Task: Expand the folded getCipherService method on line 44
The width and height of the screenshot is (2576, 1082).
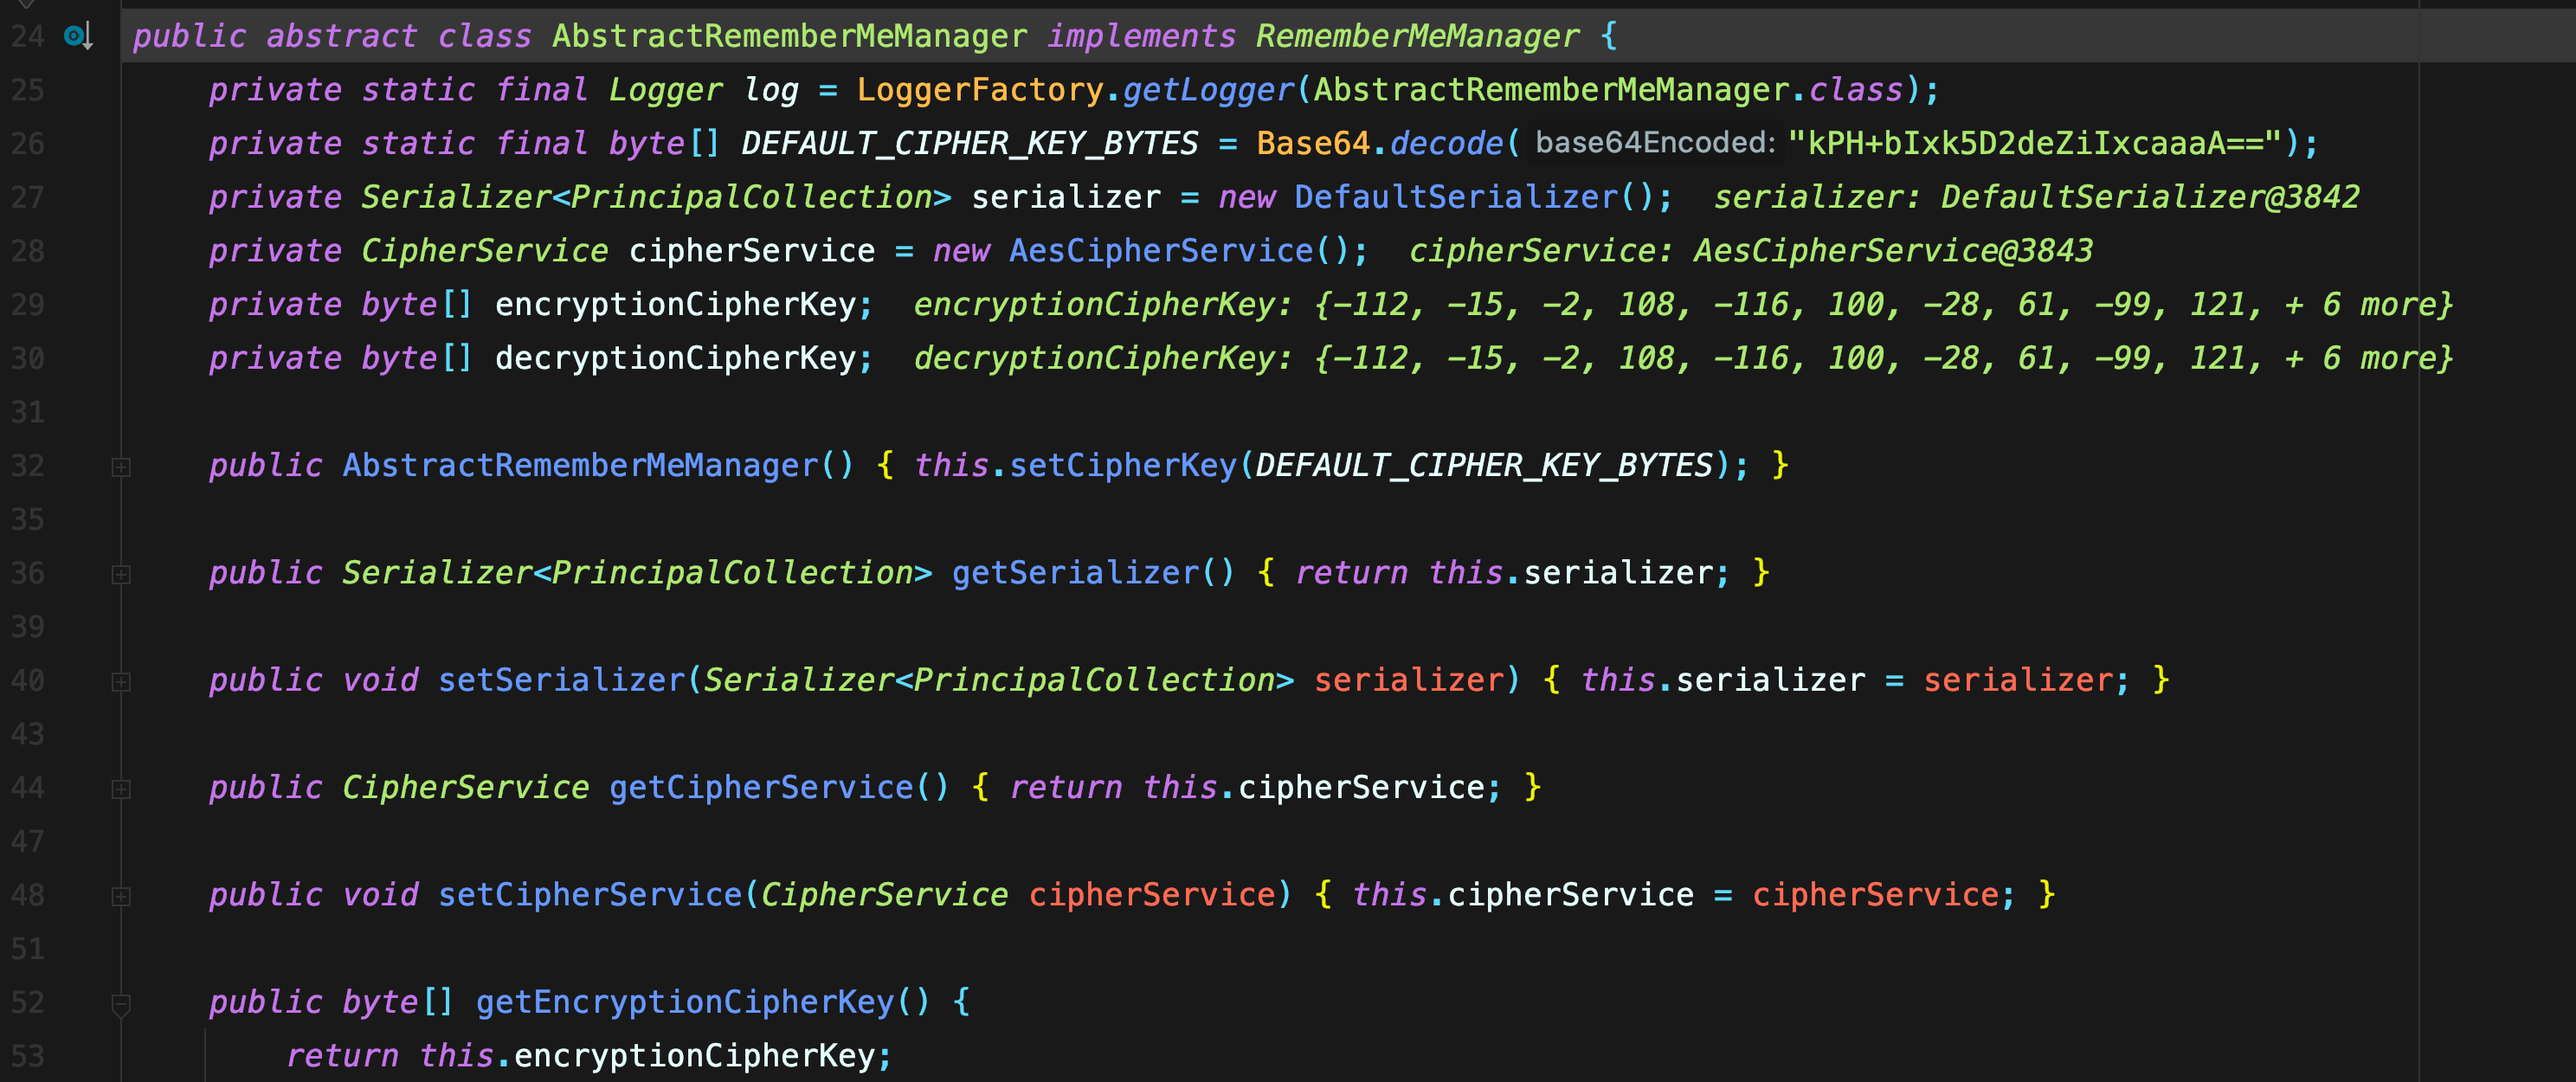Action: pyautogui.click(x=121, y=789)
